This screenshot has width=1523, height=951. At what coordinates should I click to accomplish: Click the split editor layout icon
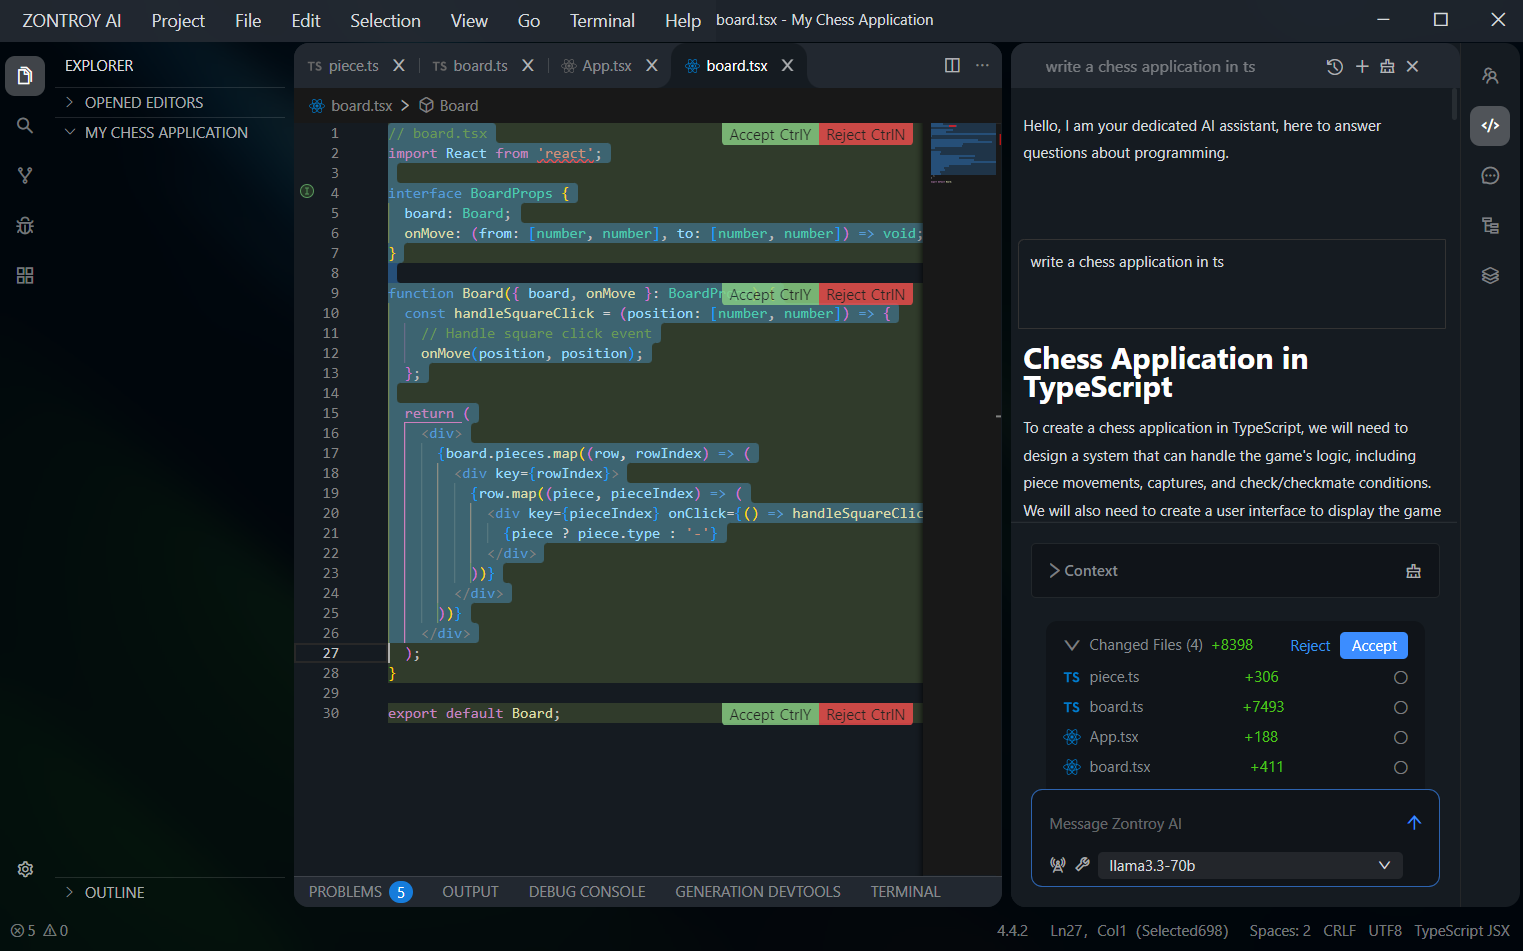point(952,66)
